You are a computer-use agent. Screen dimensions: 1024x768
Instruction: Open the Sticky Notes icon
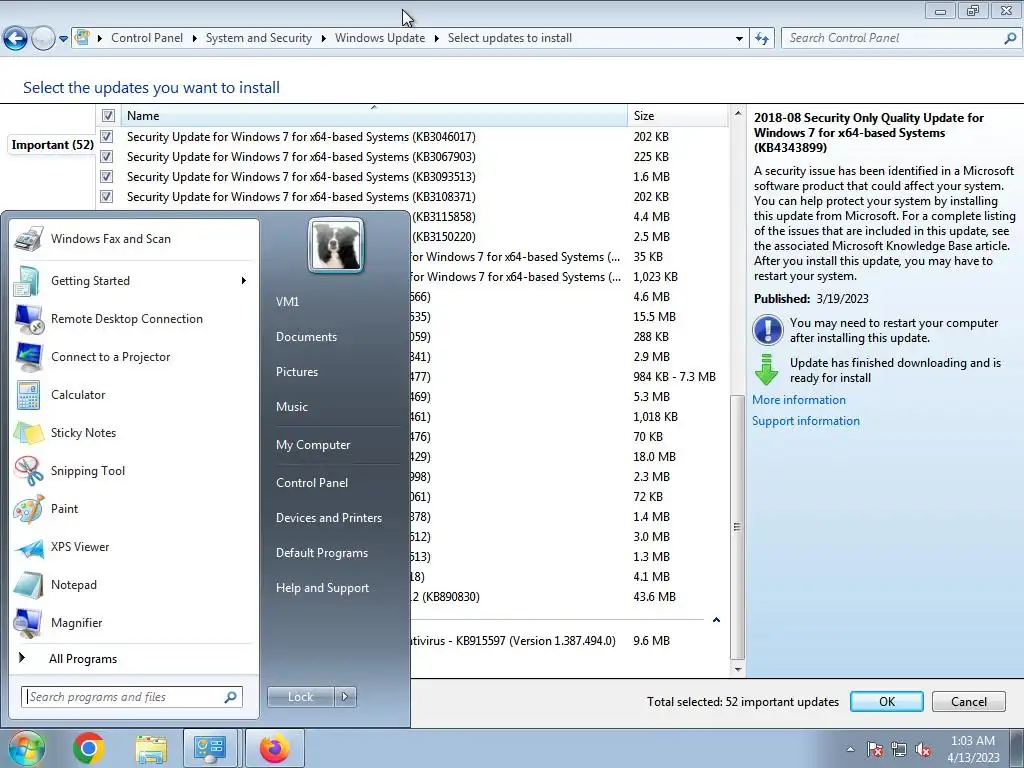(x=29, y=432)
